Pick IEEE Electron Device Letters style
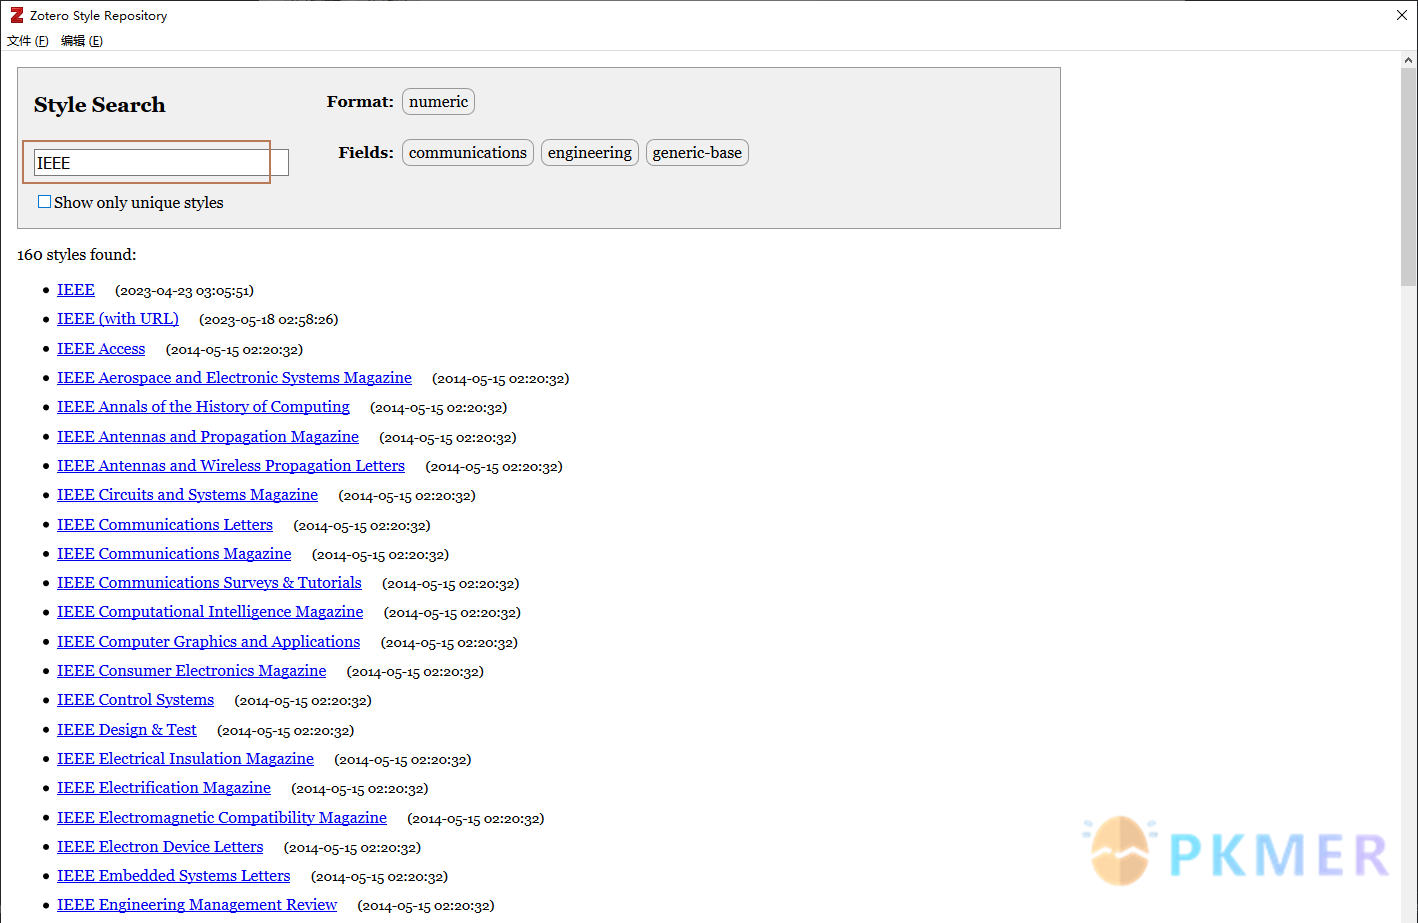Viewport: 1418px width, 923px height. tap(160, 847)
